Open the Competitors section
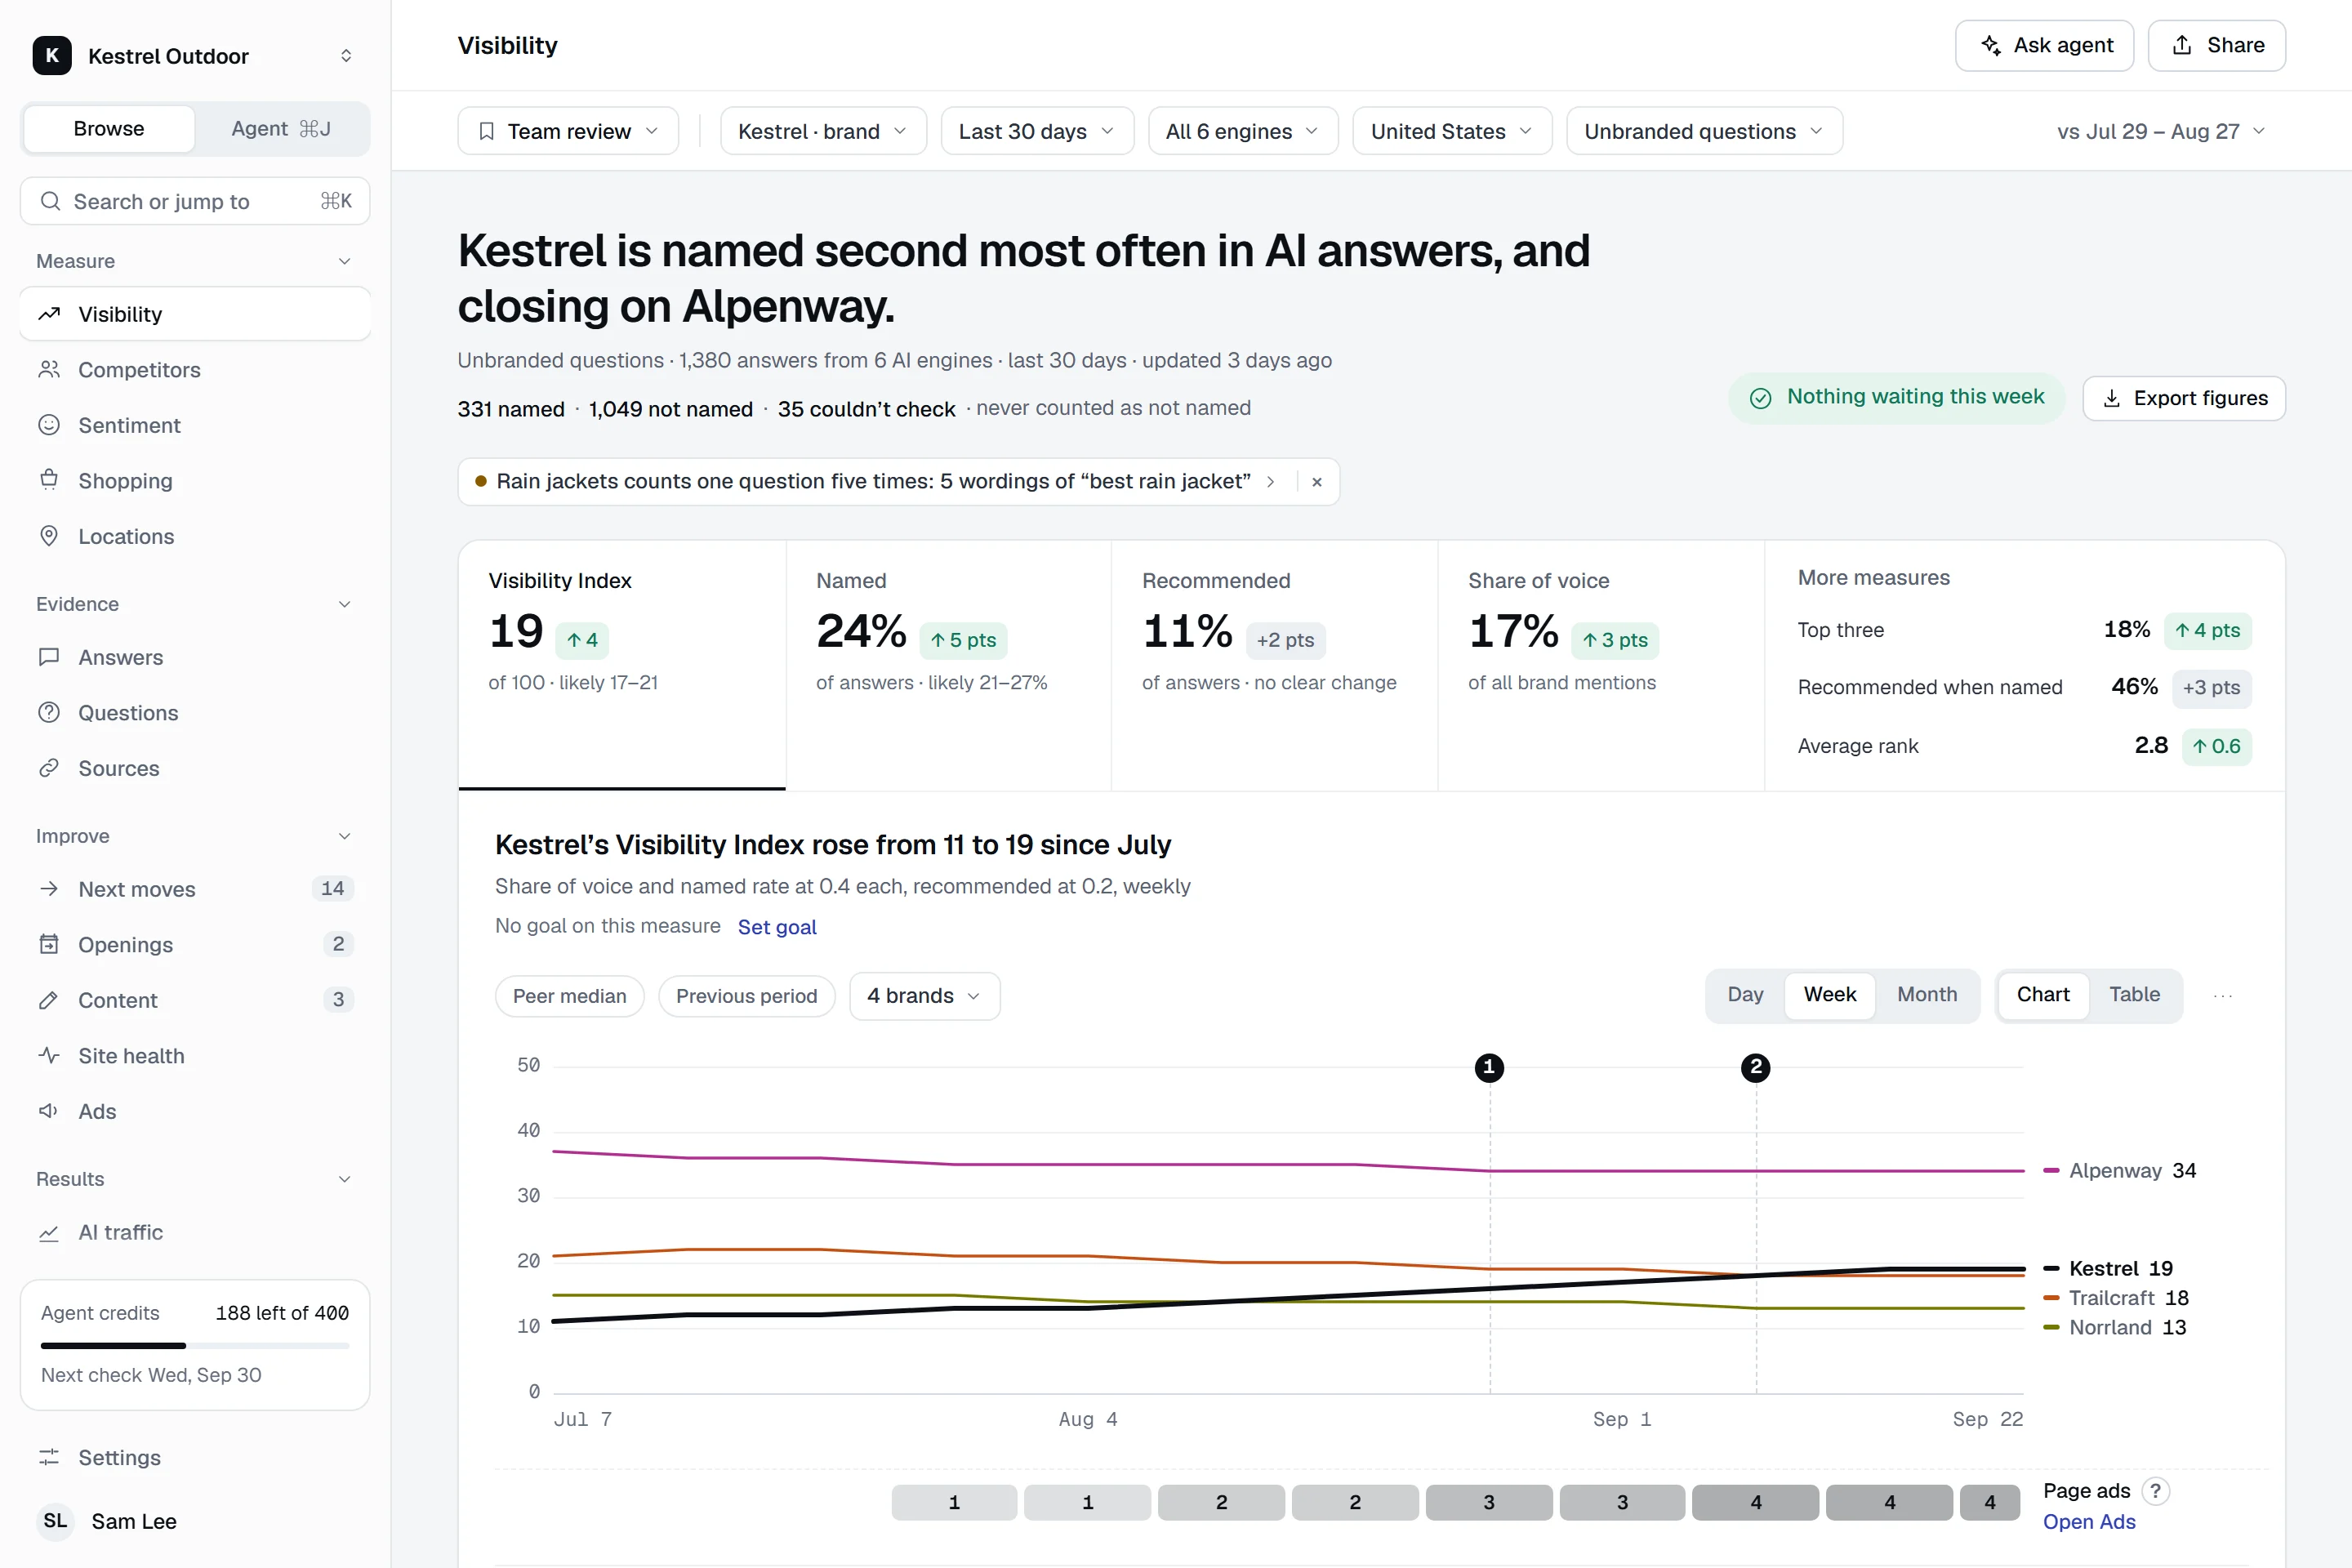 [x=195, y=370]
